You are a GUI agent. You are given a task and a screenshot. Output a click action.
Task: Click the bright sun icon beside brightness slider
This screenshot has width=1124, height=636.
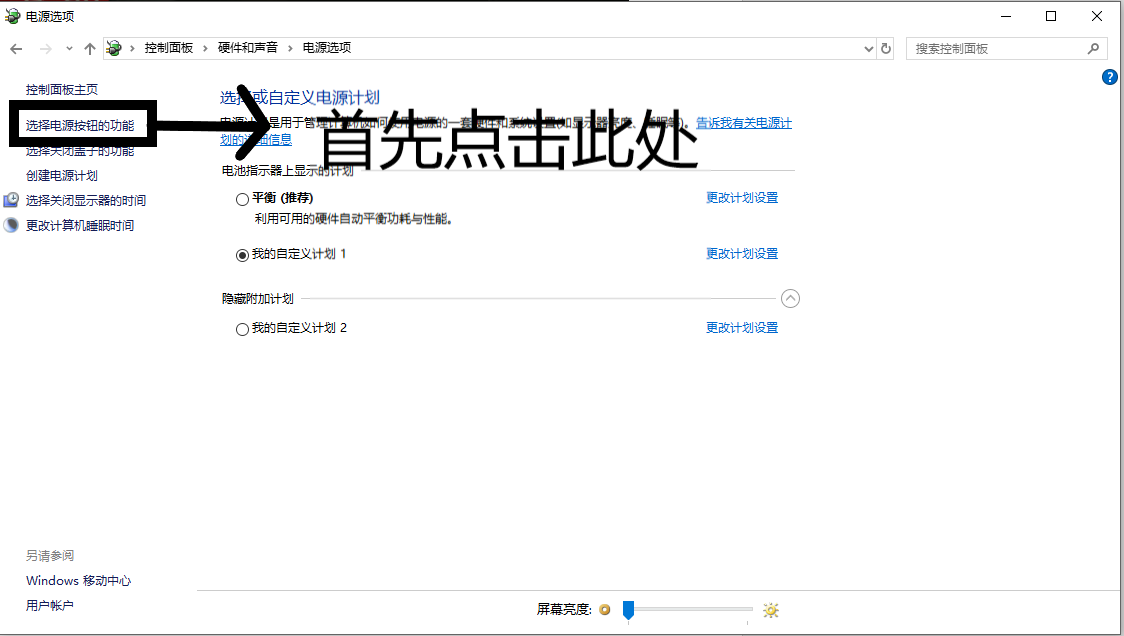[x=771, y=610]
